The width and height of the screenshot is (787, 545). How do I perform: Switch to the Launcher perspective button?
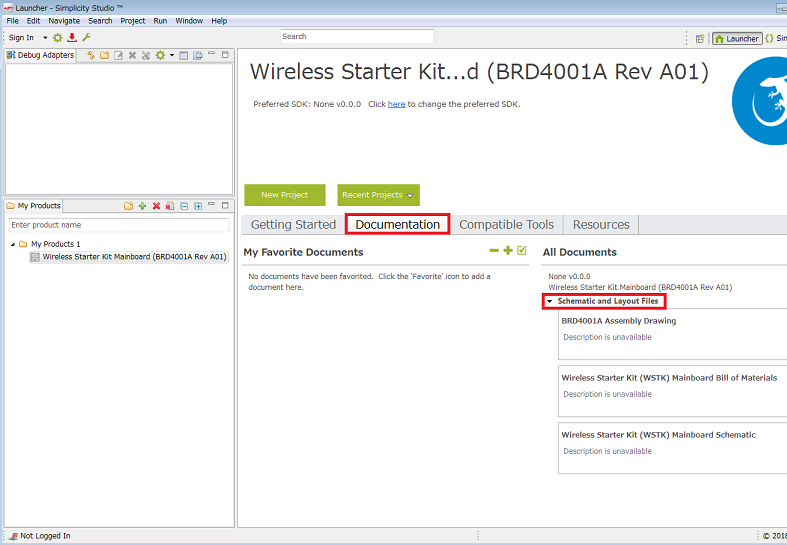tap(737, 39)
